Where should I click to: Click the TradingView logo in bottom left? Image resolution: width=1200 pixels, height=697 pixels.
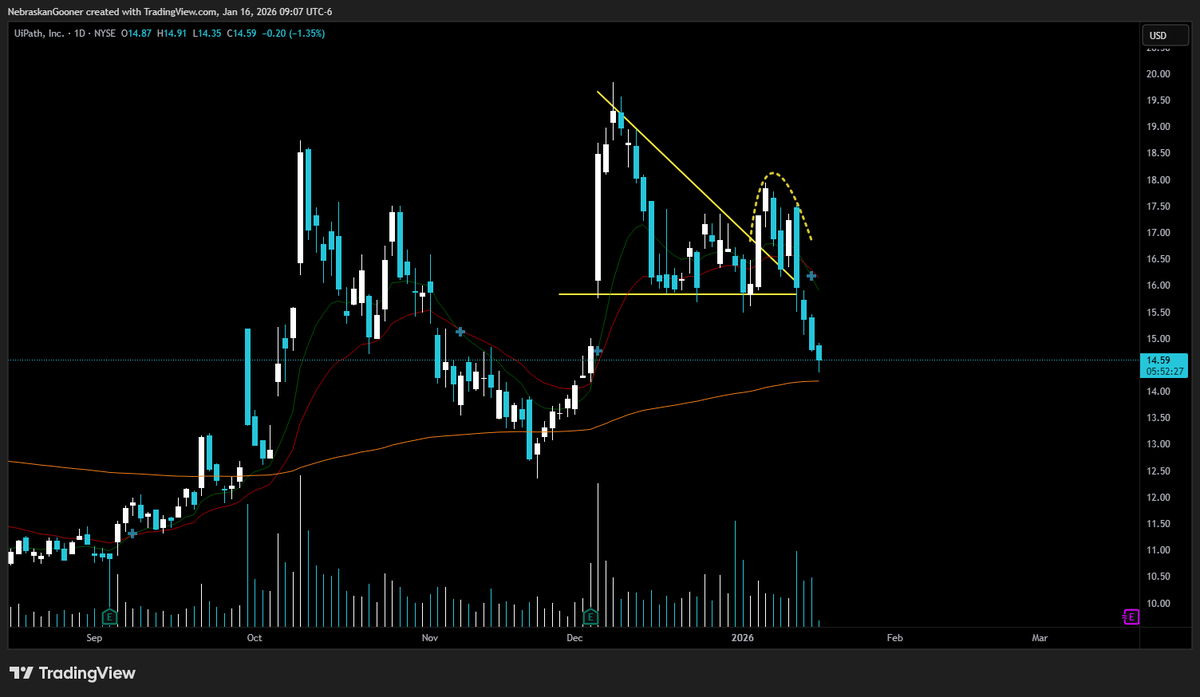tap(70, 673)
